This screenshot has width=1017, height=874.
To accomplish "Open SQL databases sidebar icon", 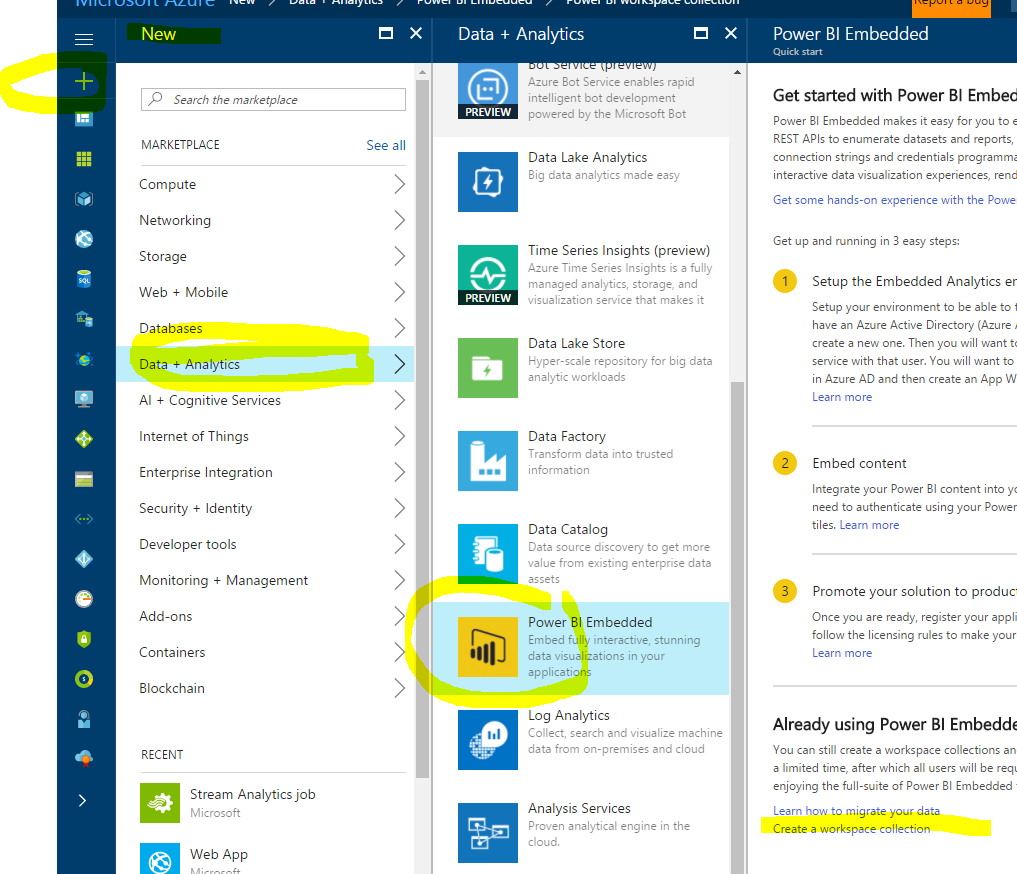I will coord(84,279).
